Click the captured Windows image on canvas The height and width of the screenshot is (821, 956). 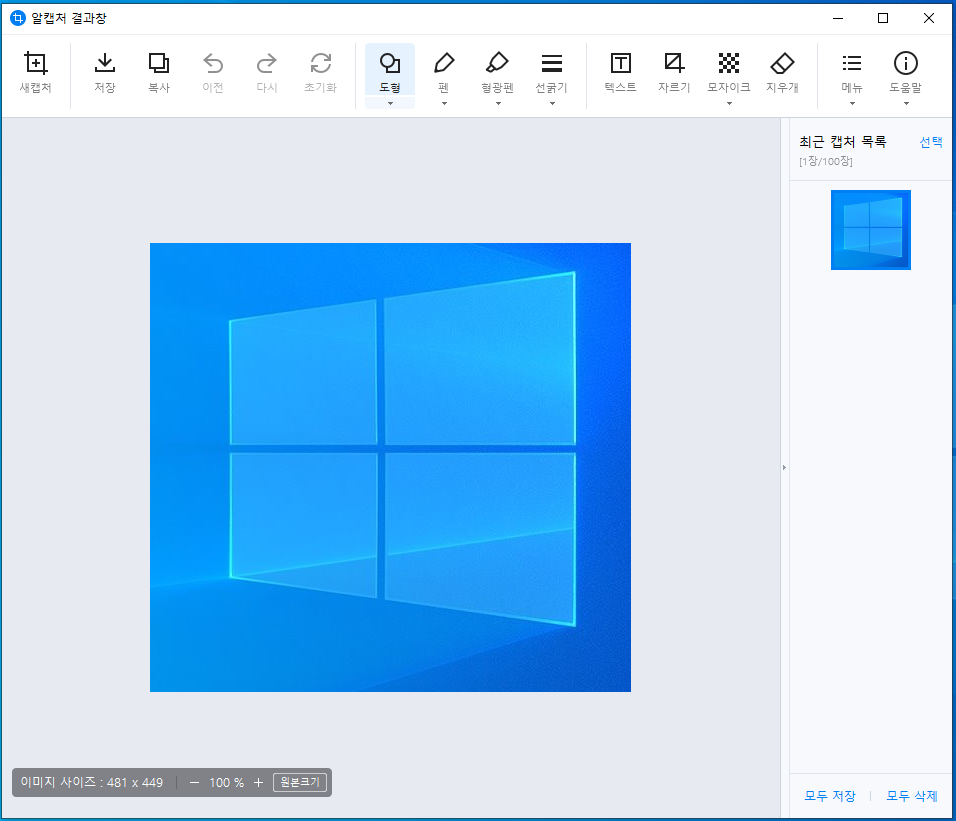(390, 467)
